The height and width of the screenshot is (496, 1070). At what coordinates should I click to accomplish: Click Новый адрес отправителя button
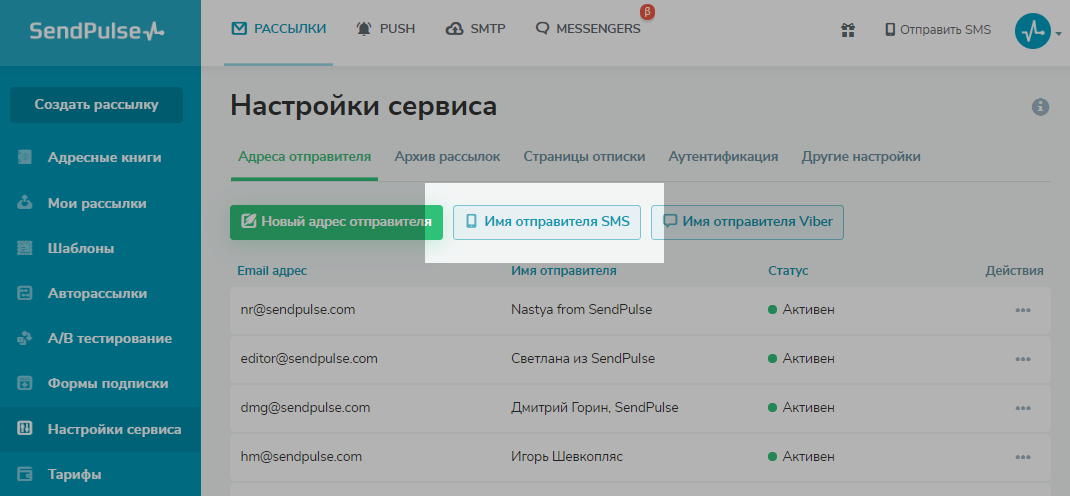pos(336,222)
